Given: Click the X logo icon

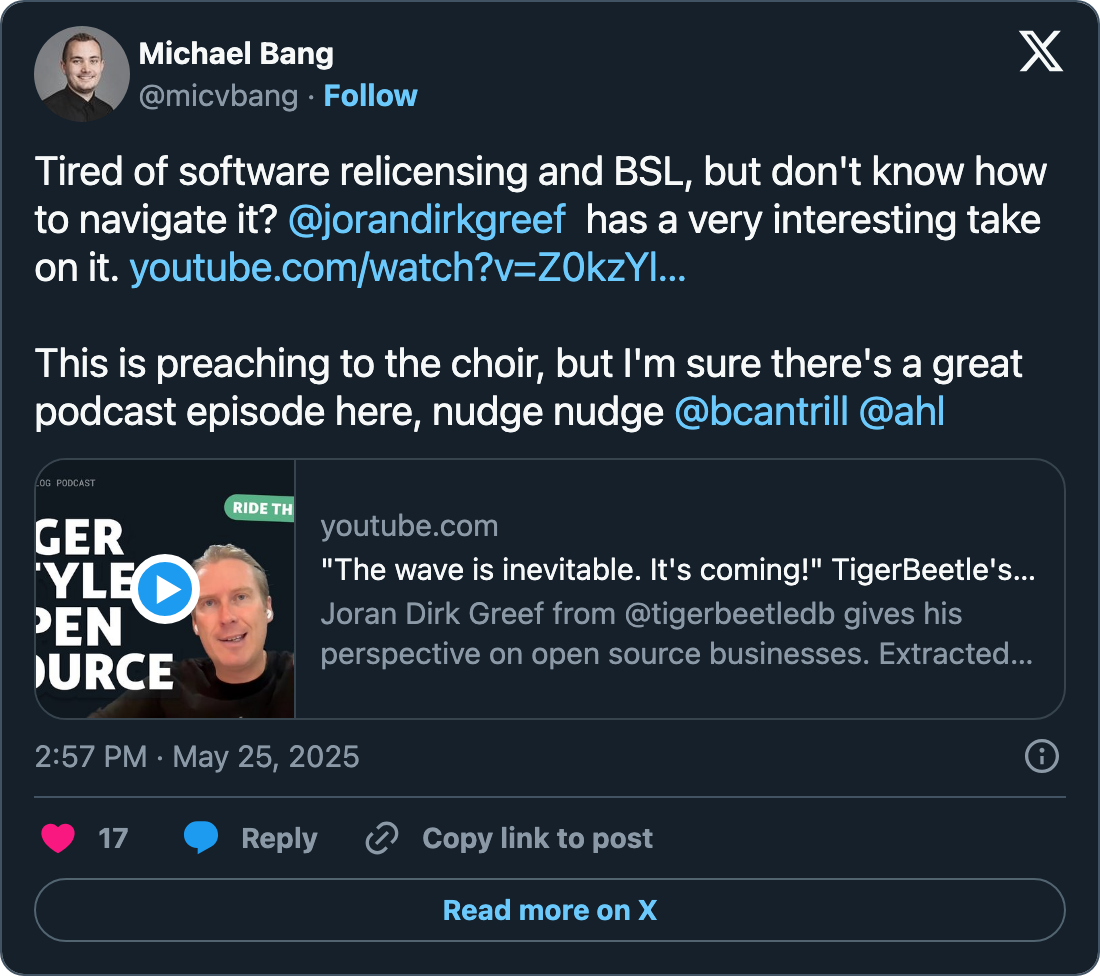Looking at the screenshot, I should coord(1041,51).
